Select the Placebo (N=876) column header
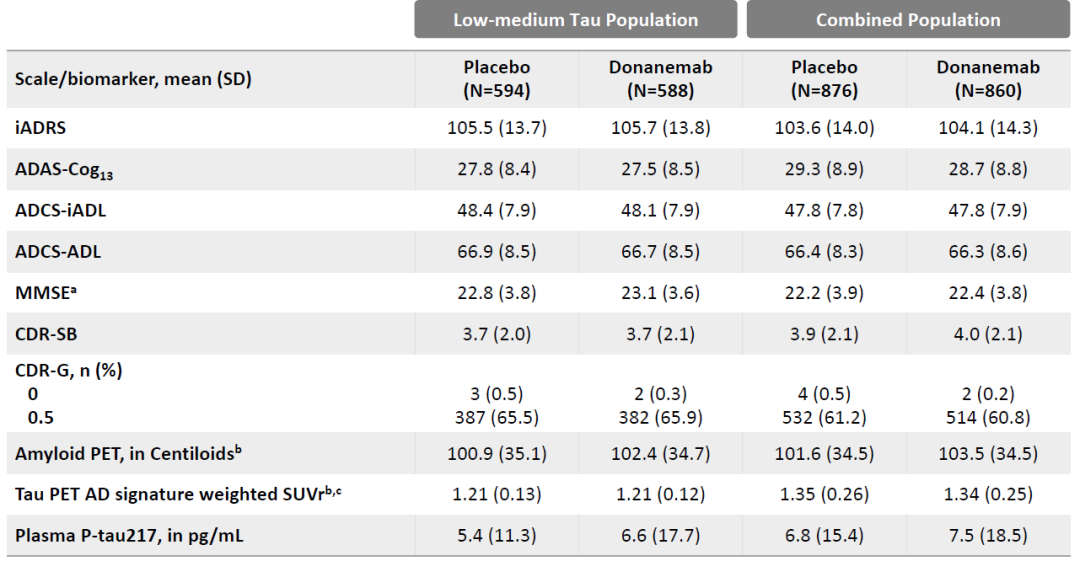Viewport: 1080px width, 561px height. [825, 79]
